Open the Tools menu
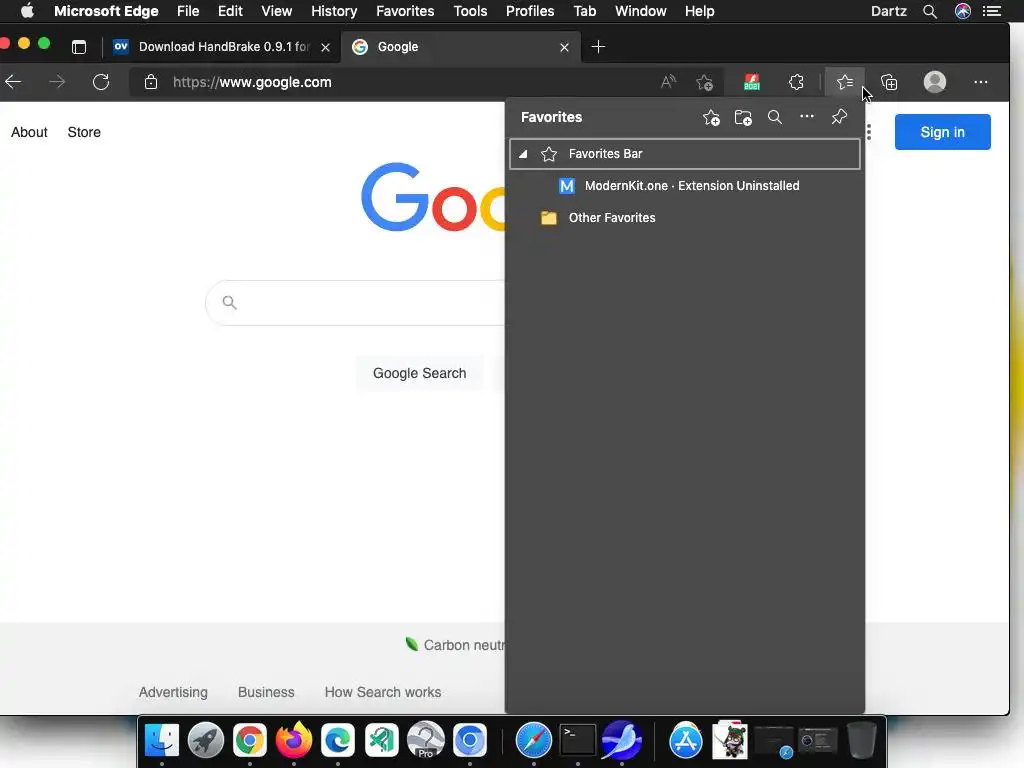The height and width of the screenshot is (768, 1024). click(x=470, y=11)
